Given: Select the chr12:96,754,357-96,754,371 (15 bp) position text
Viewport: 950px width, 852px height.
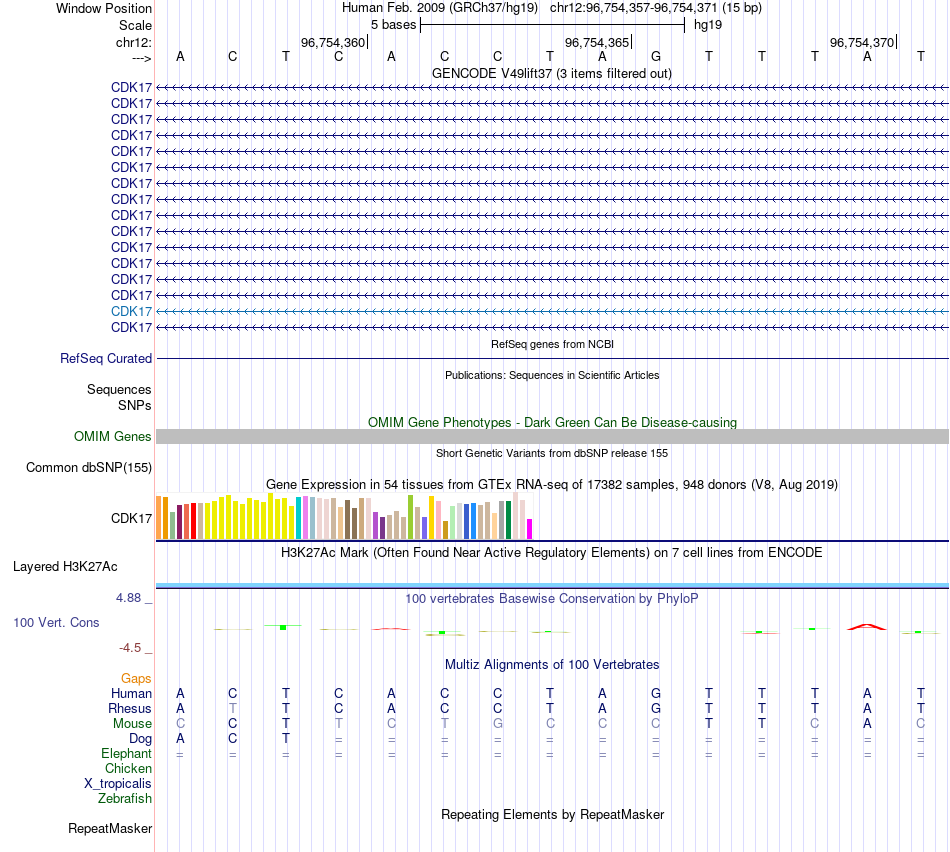Looking at the screenshot, I should (656, 8).
